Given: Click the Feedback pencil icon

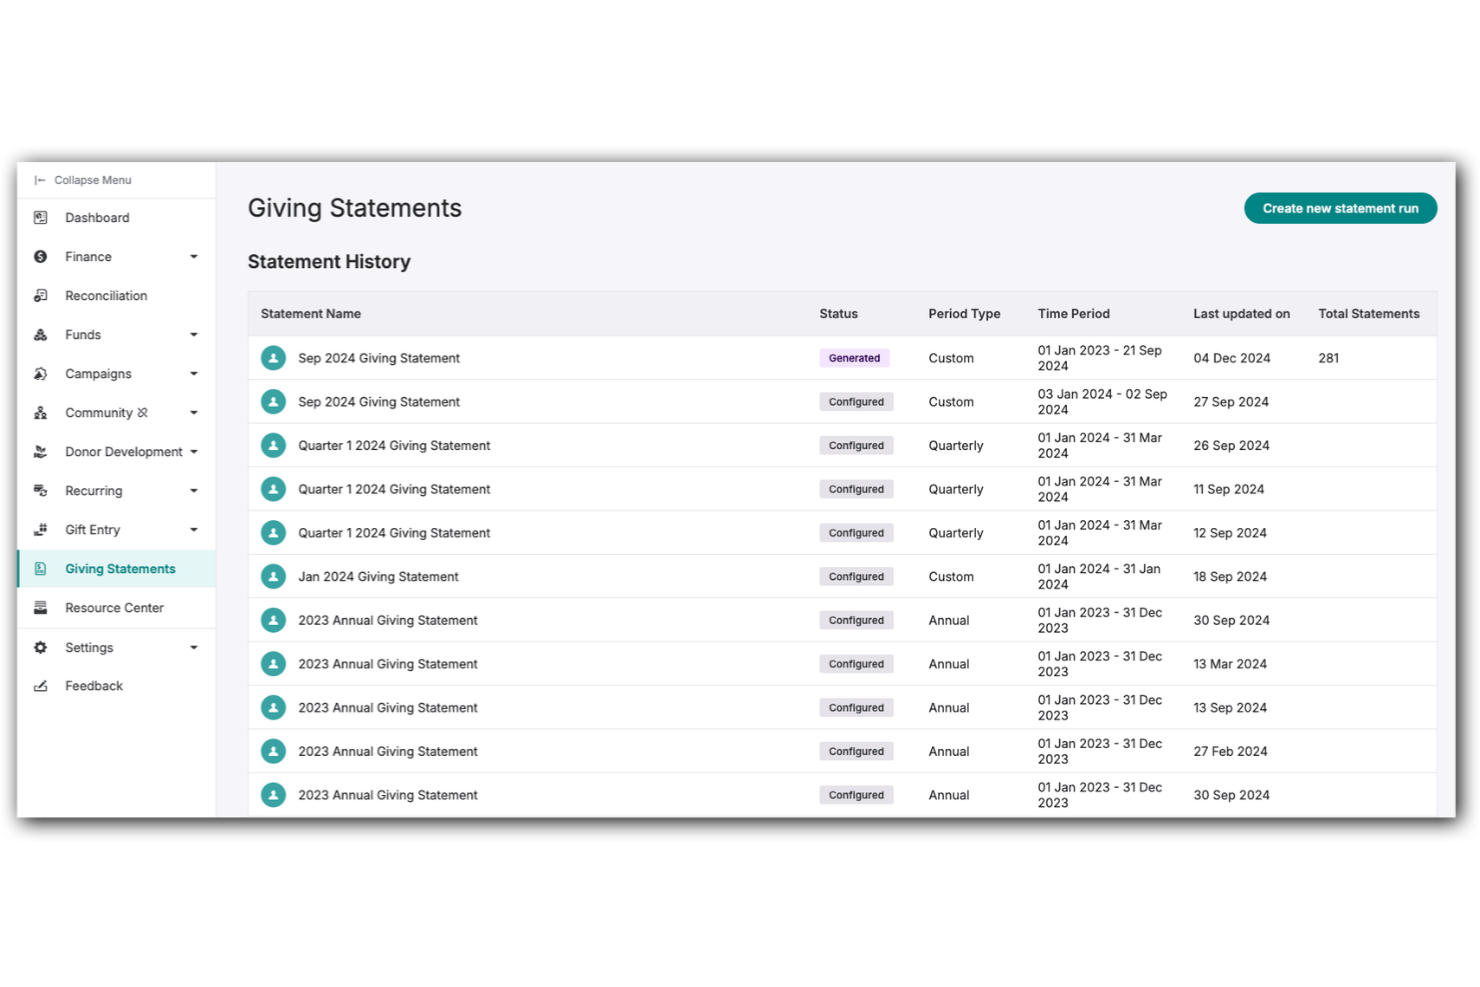Looking at the screenshot, I should (x=40, y=686).
